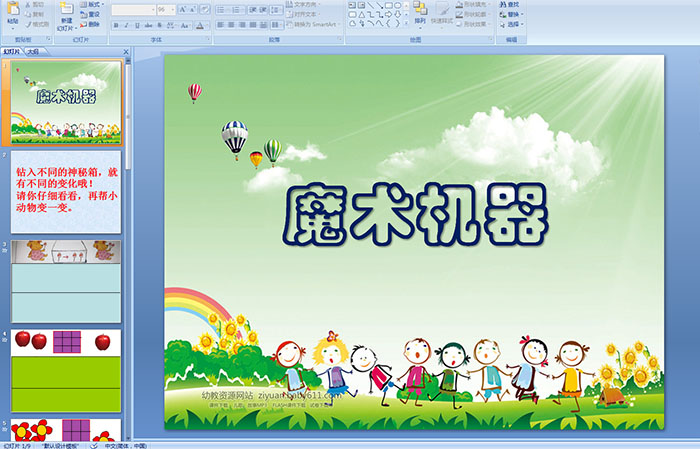This screenshot has height=449, width=700.
Task: Open the Layout (版式) dropdown
Action: (92, 4)
